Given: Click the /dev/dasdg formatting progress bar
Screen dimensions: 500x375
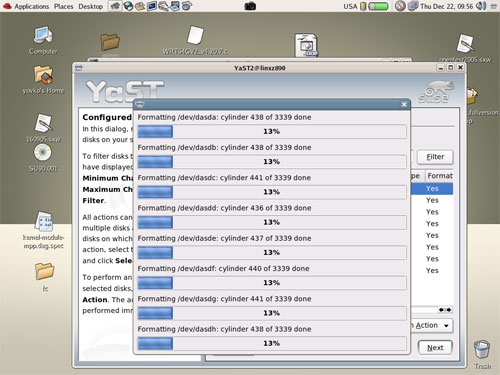Looking at the screenshot, I should [x=272, y=313].
